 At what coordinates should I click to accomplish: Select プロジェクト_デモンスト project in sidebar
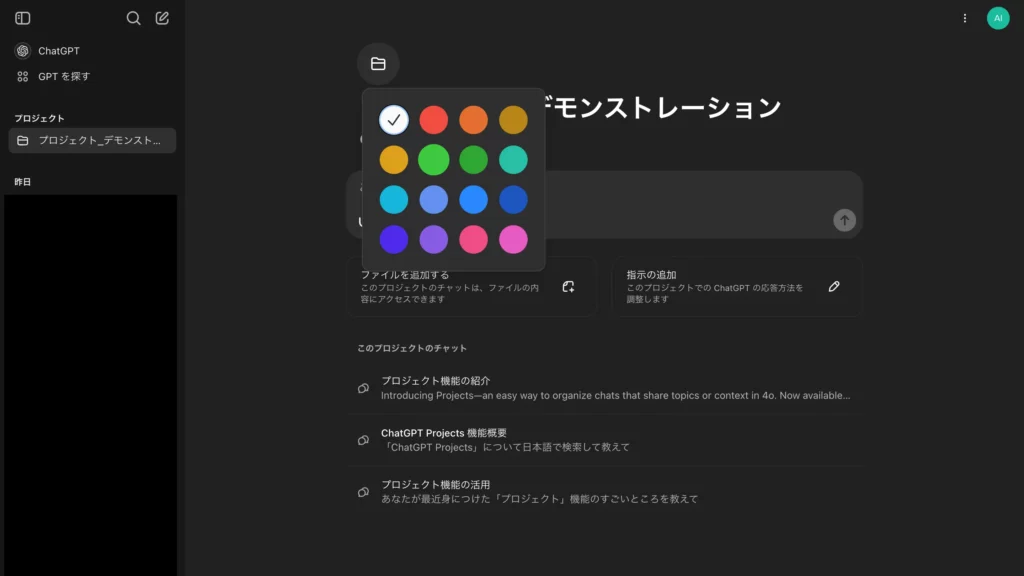pyautogui.click(x=92, y=141)
